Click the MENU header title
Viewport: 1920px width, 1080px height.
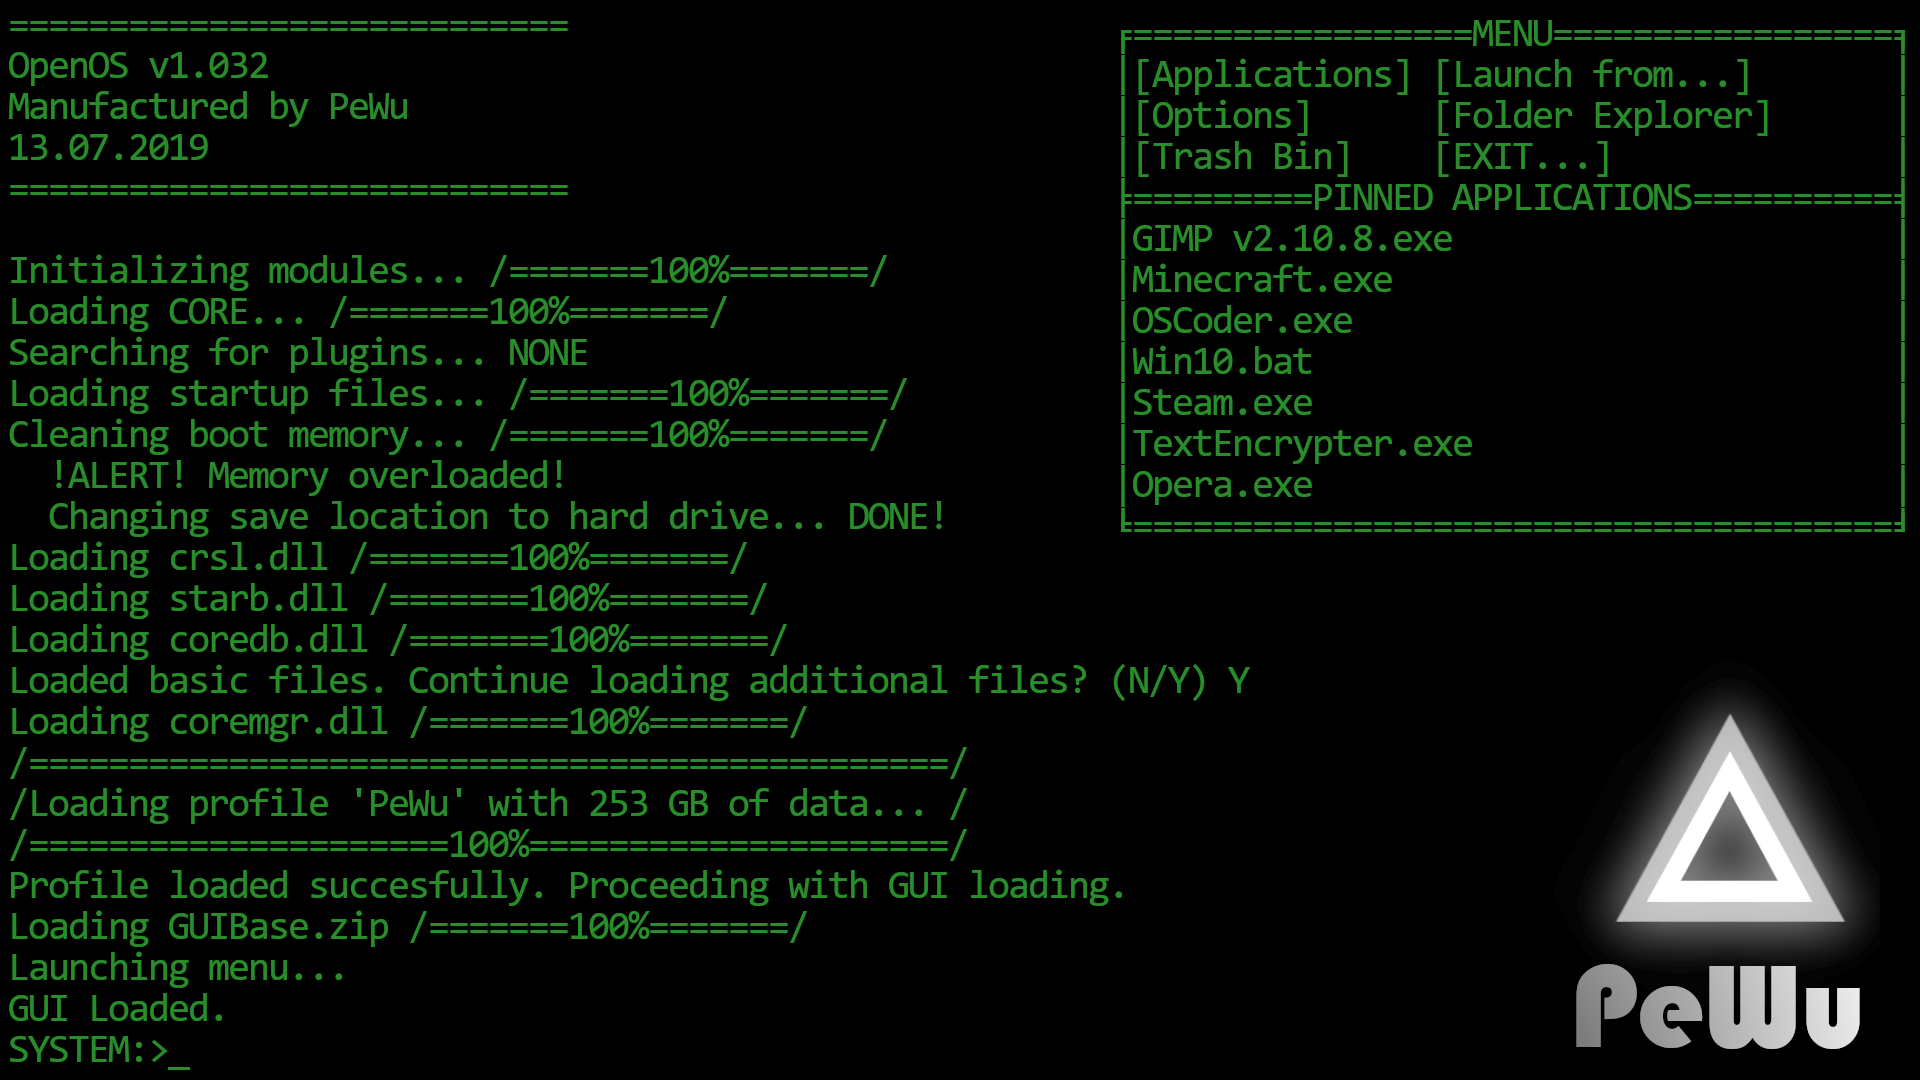click(x=1512, y=34)
